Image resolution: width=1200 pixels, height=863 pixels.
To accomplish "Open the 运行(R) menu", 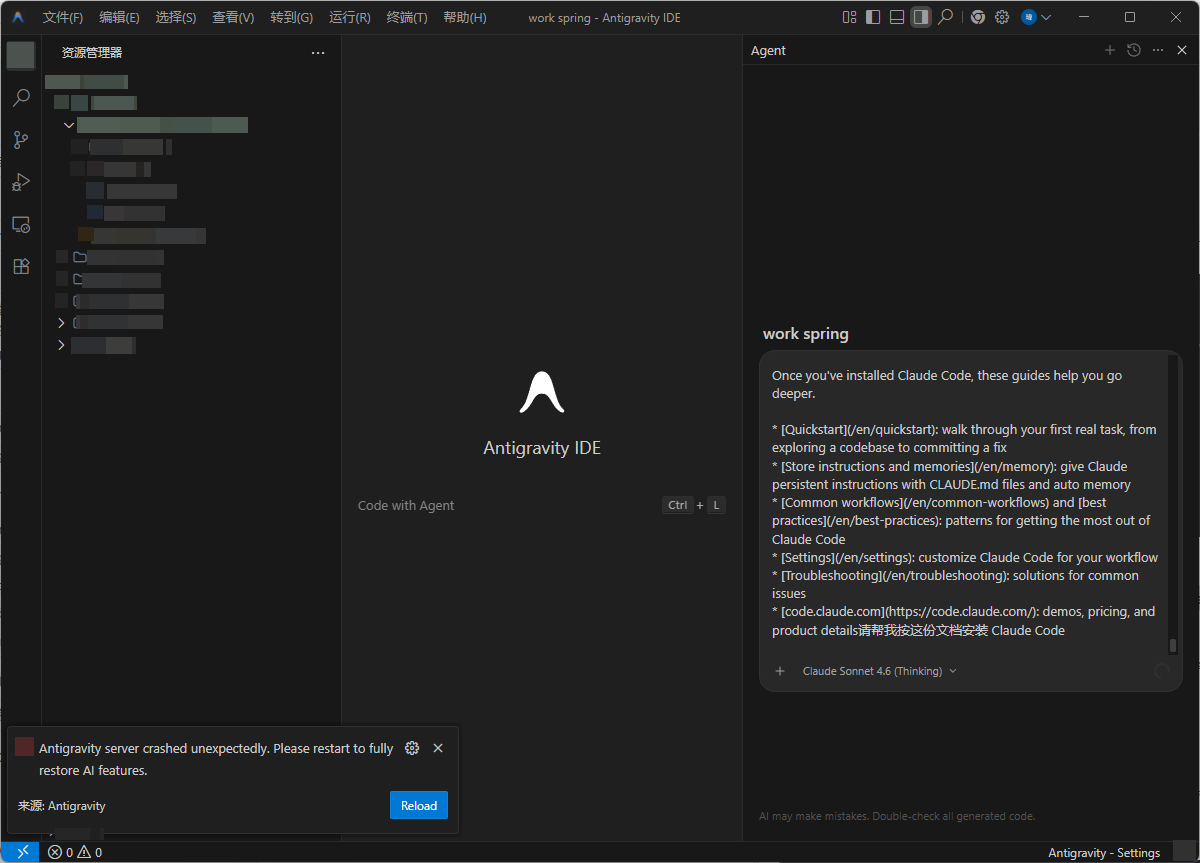I will [349, 17].
